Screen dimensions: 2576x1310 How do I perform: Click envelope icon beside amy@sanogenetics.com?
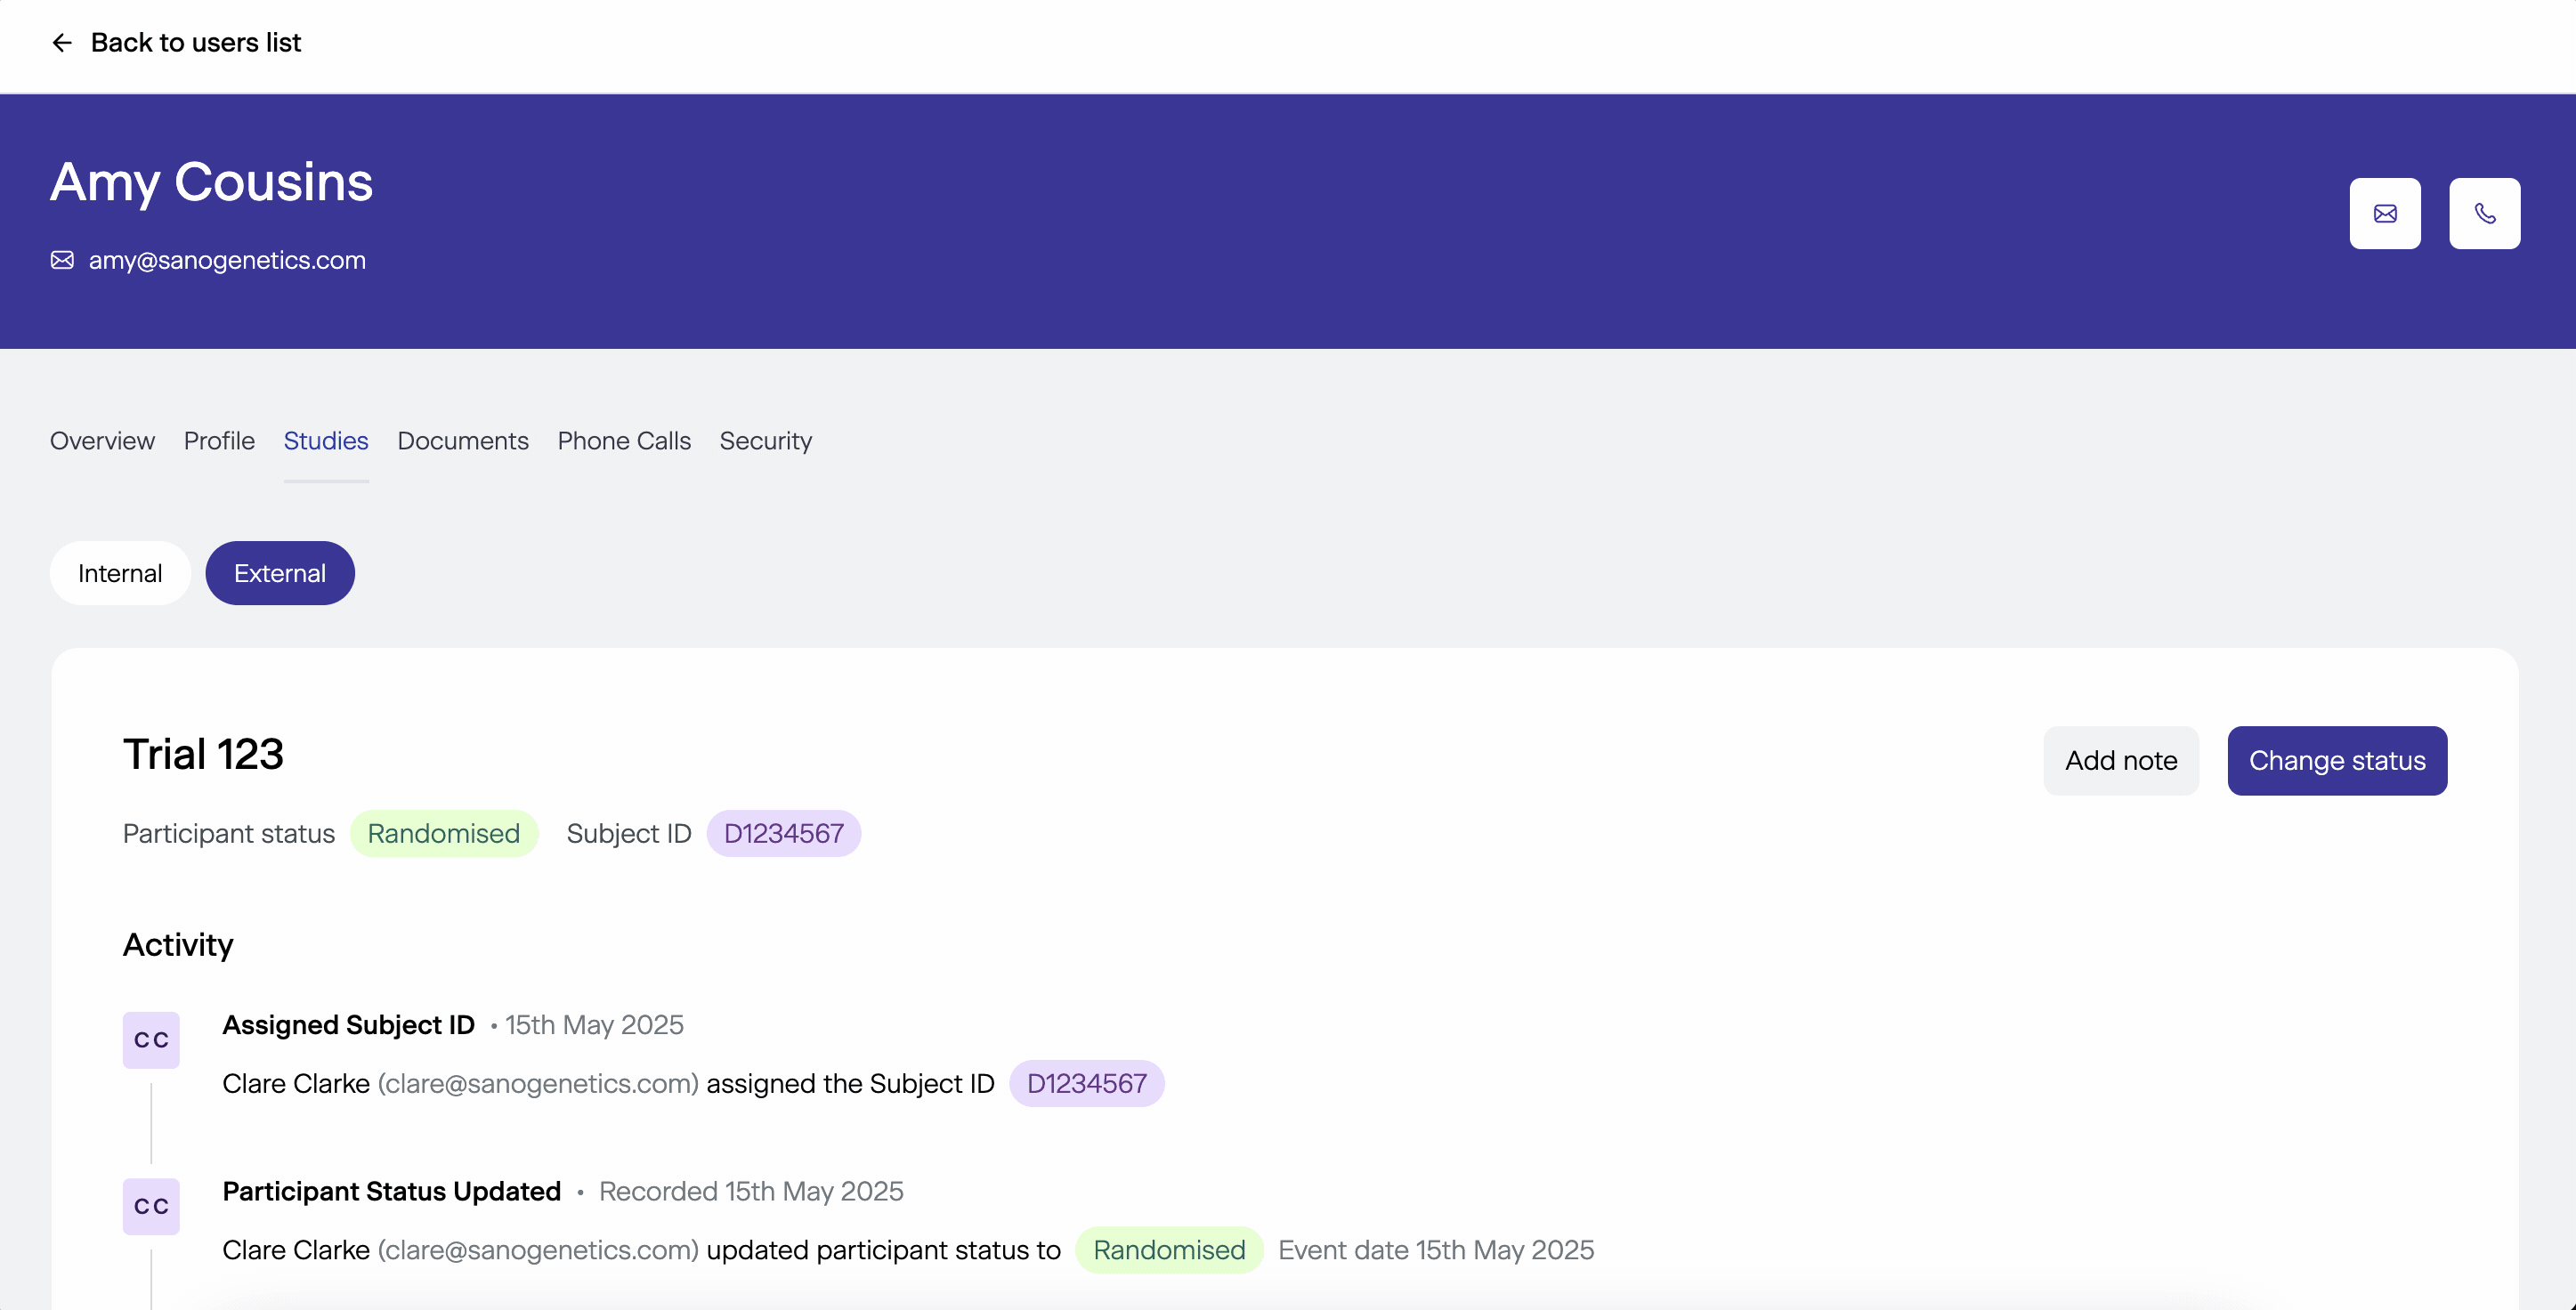pyautogui.click(x=62, y=260)
